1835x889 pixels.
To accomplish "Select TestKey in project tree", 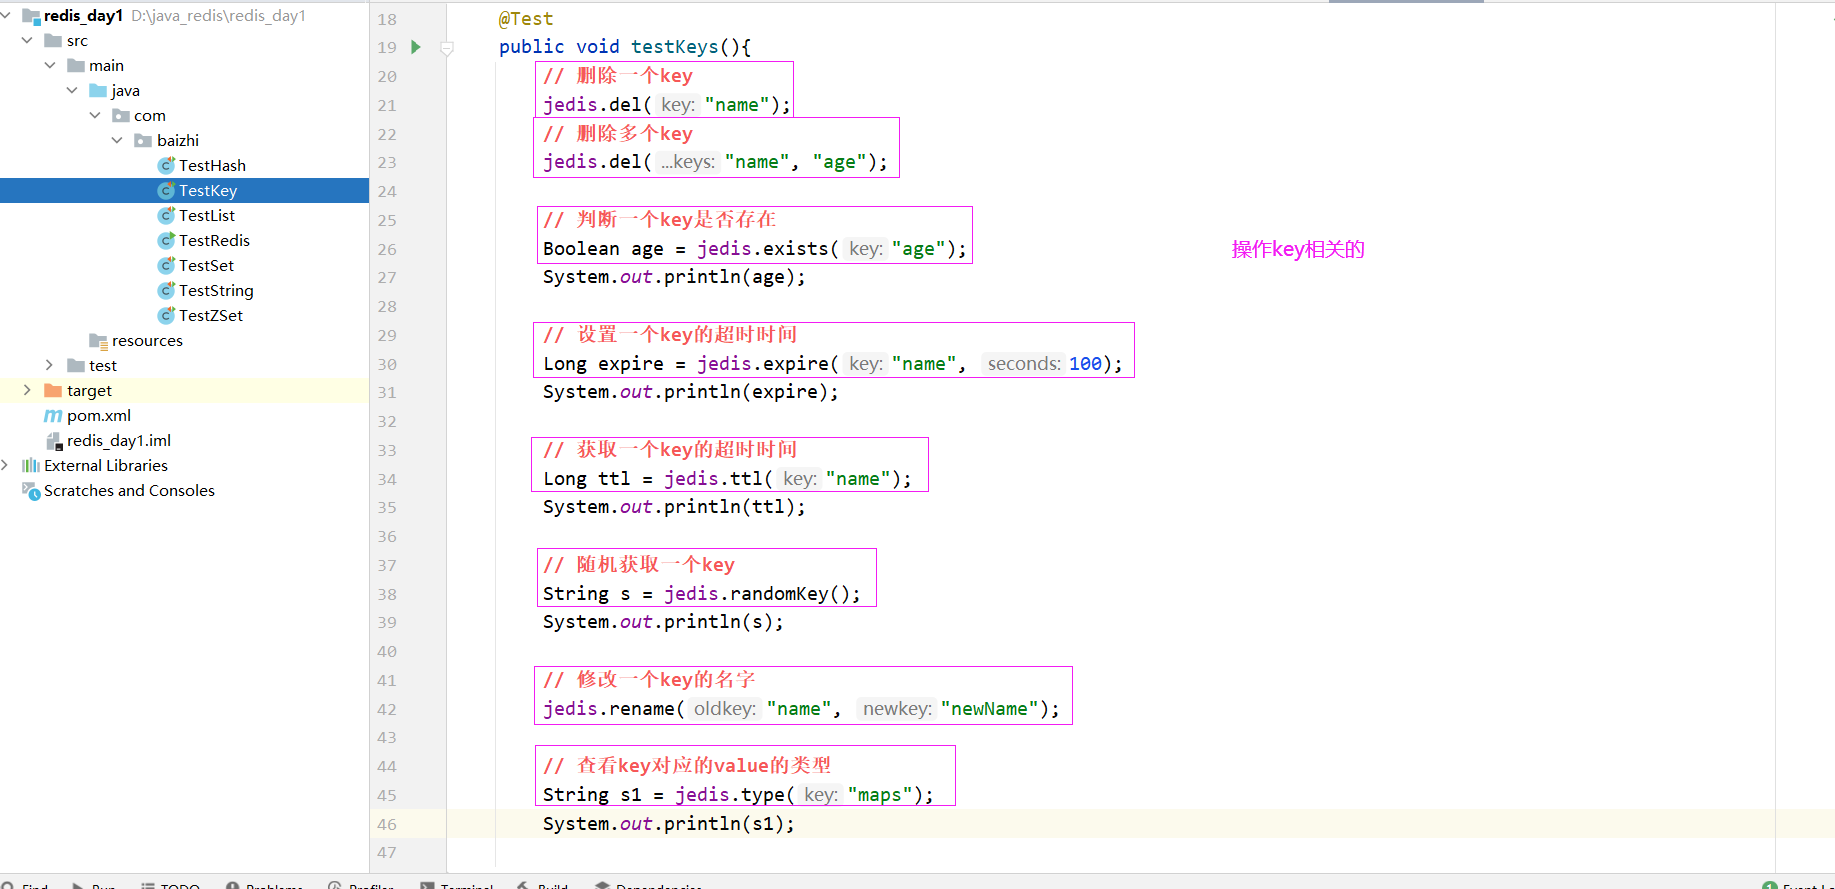I will click(208, 190).
